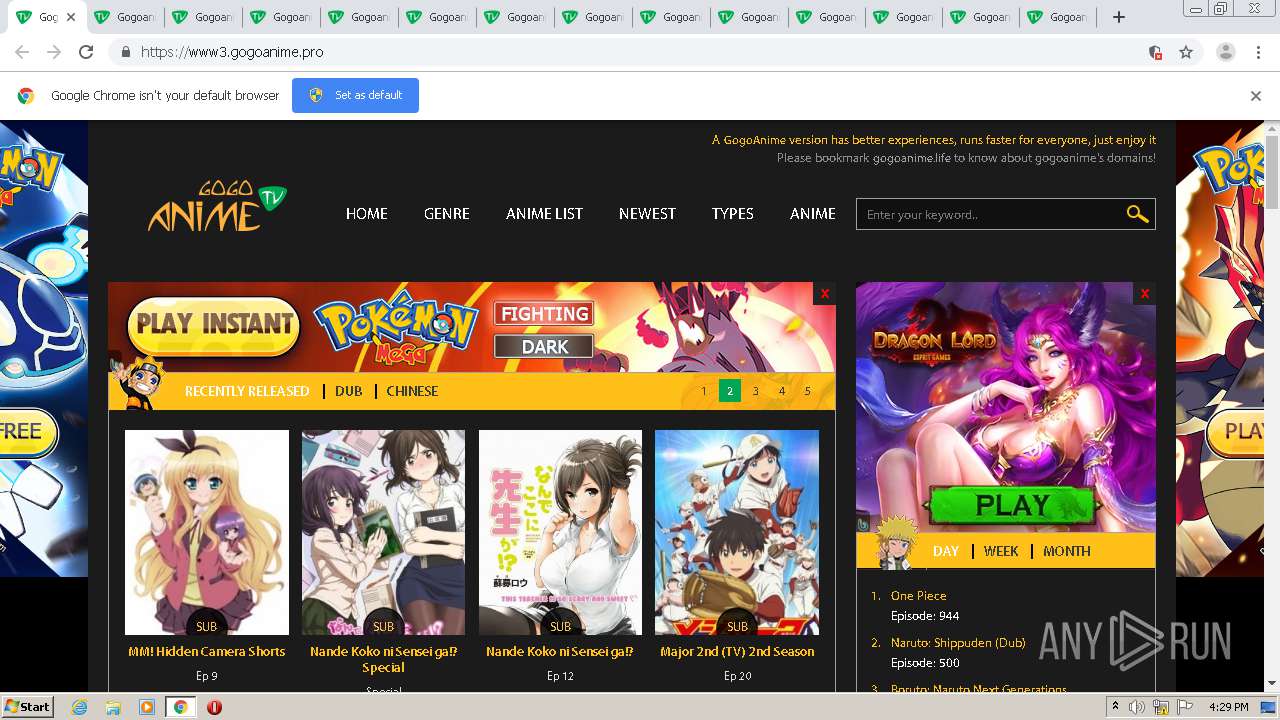Select DAY ranking tab

(x=945, y=551)
